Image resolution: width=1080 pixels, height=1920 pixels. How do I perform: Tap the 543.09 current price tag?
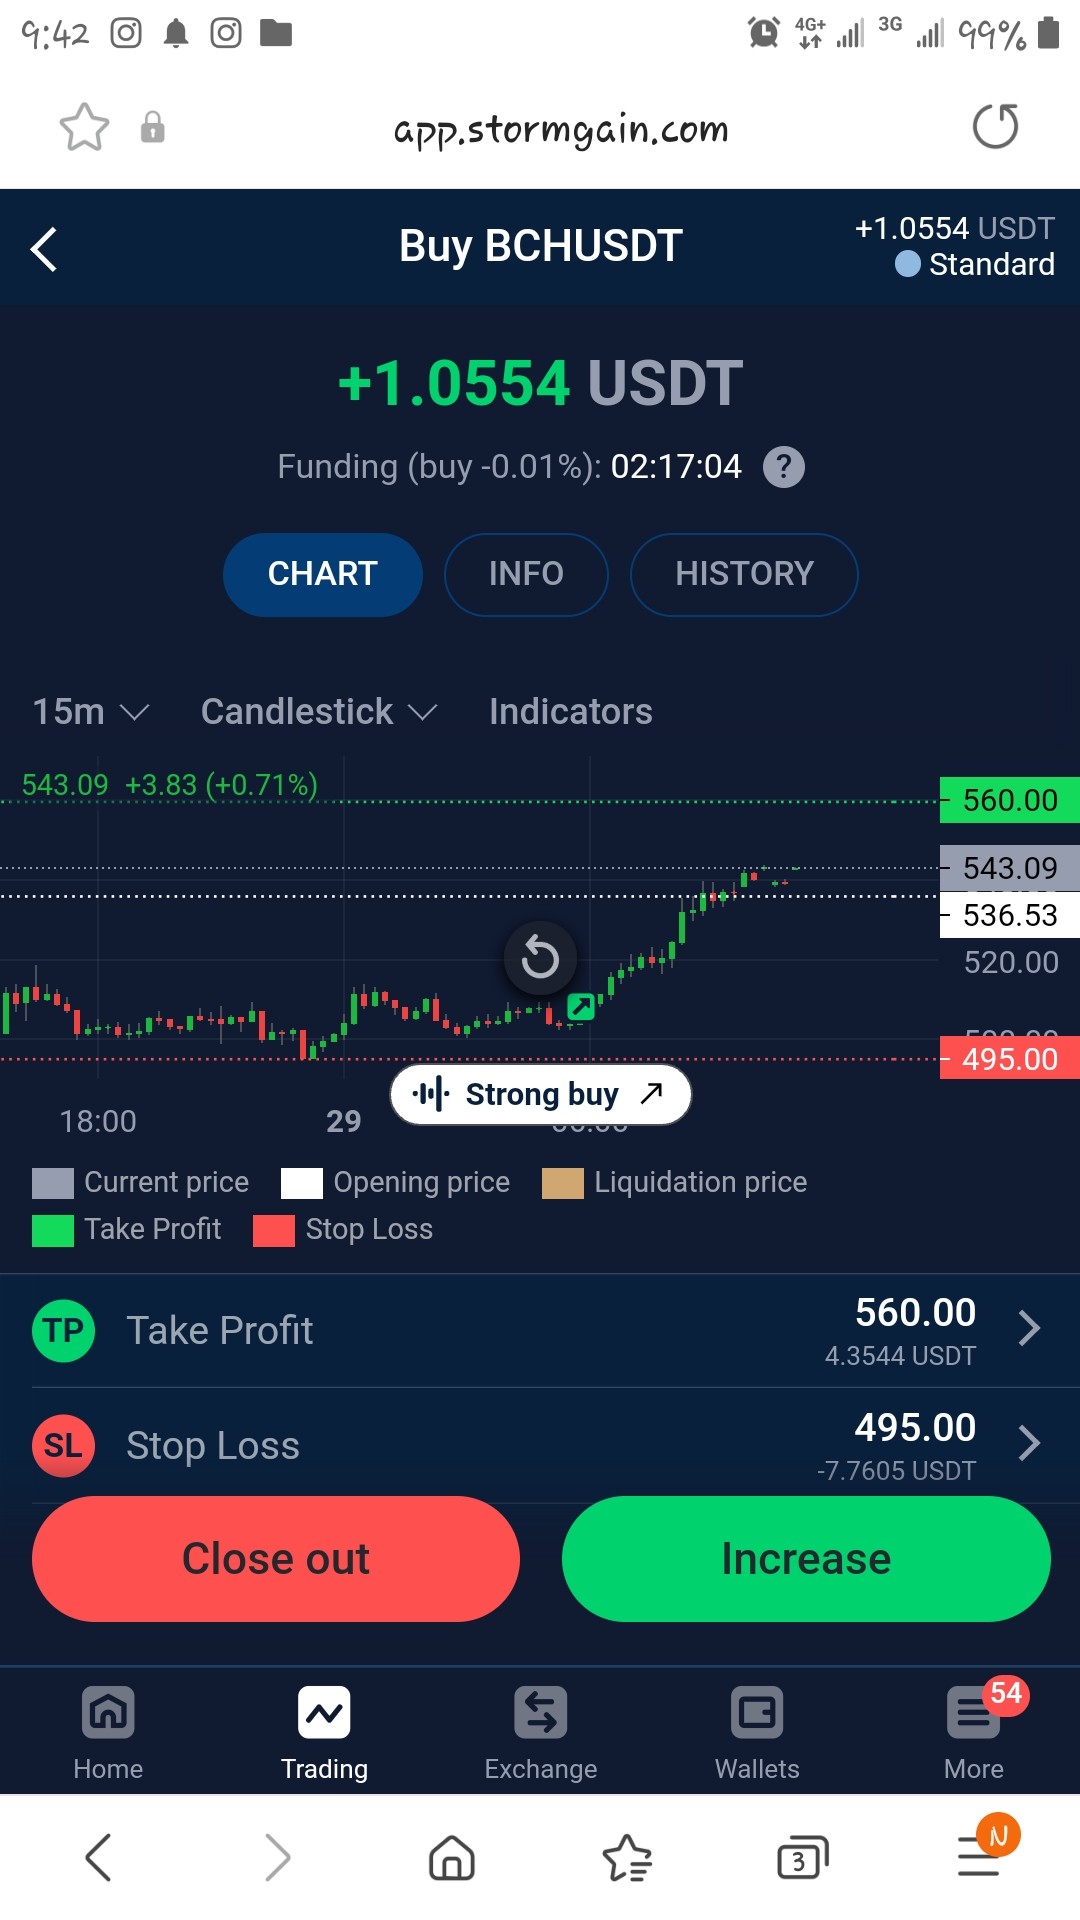coord(1010,868)
